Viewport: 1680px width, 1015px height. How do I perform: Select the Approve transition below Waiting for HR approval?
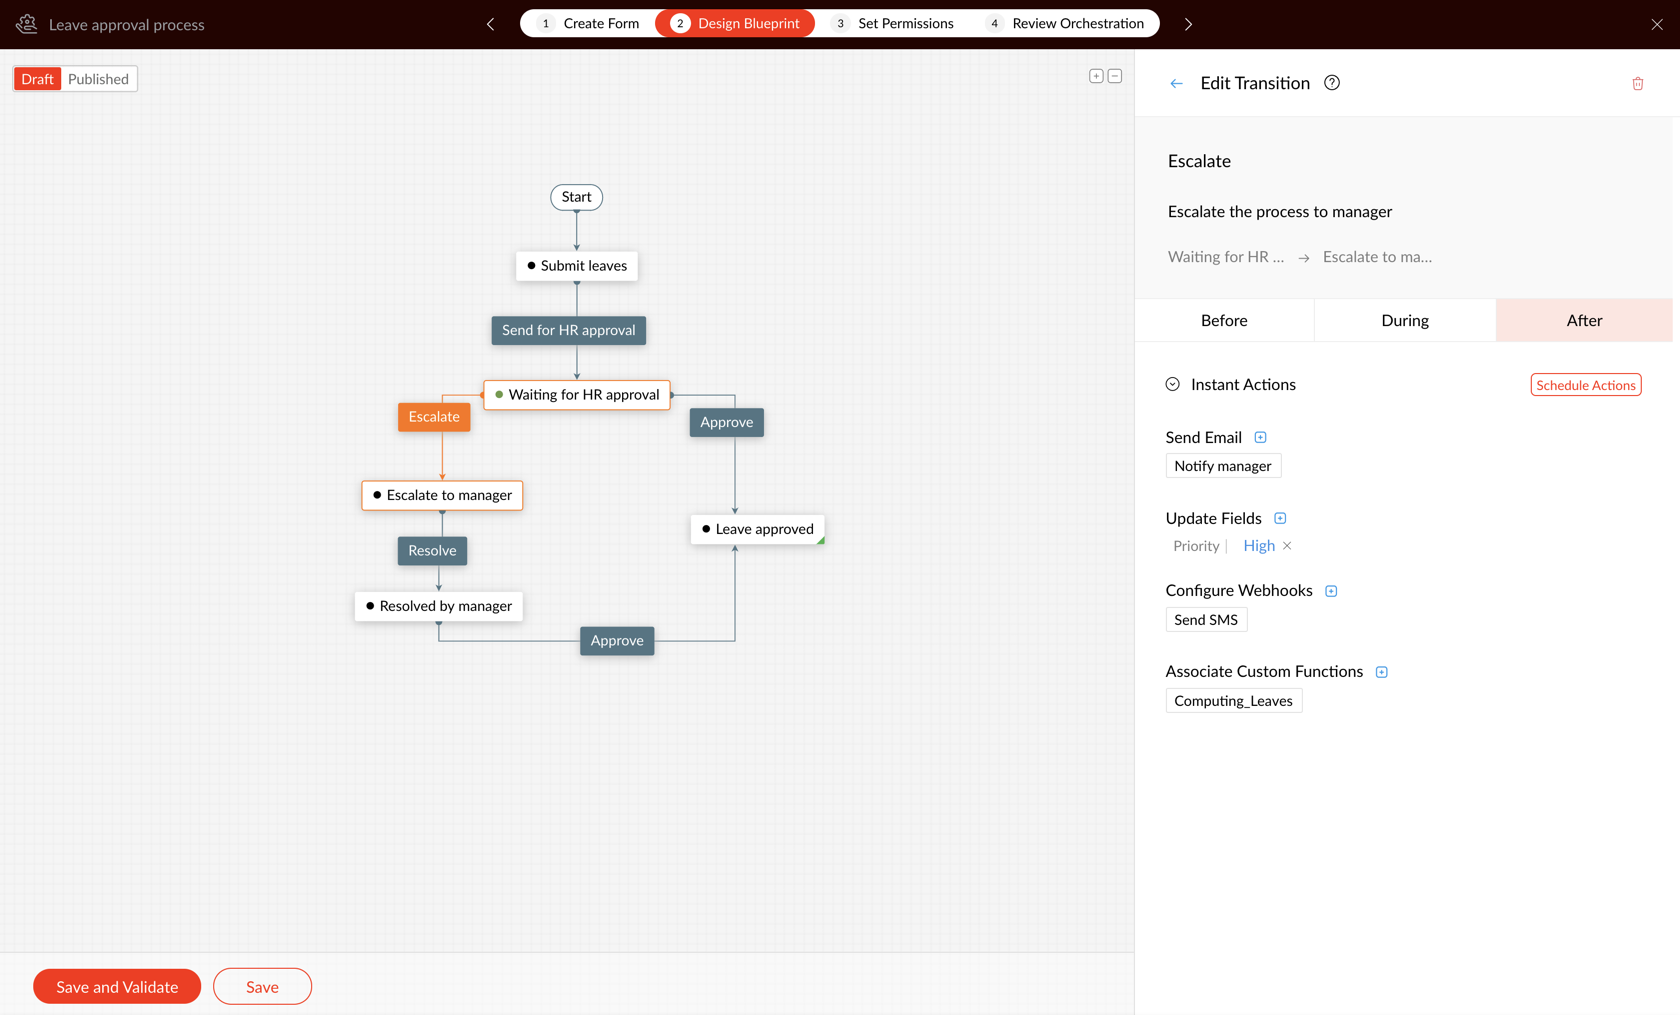tap(727, 422)
